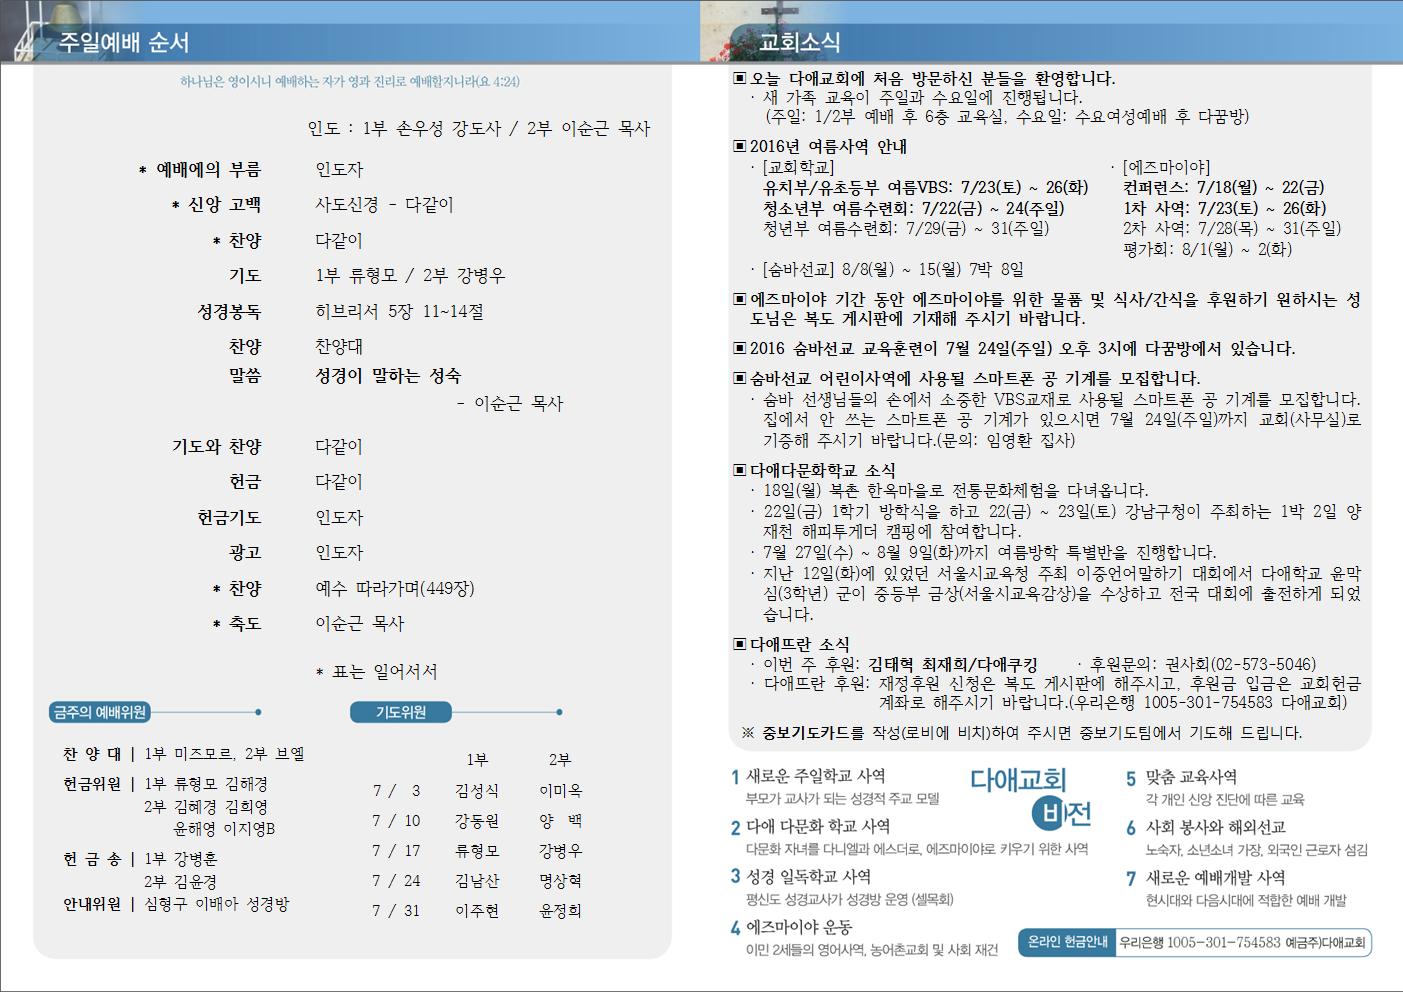The height and width of the screenshot is (992, 1403).
Task: Click square bullet beside 다애뜨란 소식
Action: 740,645
